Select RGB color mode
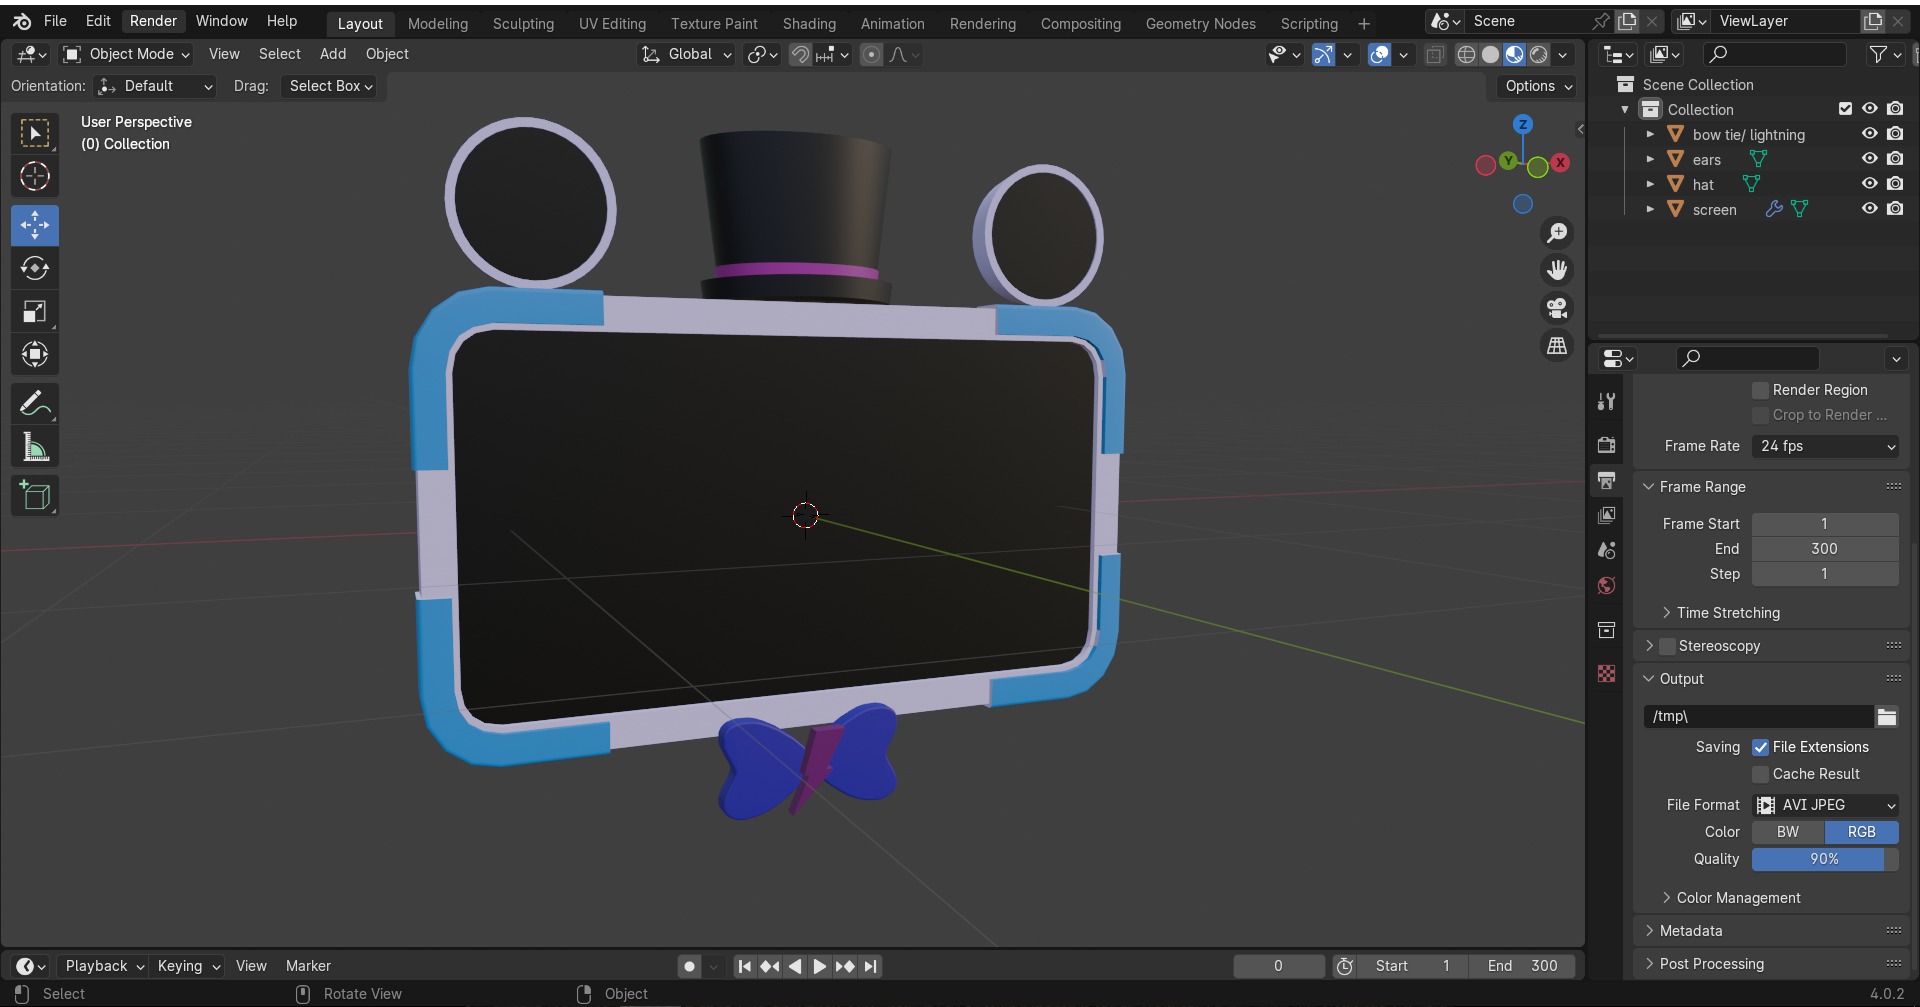1920x1007 pixels. pyautogui.click(x=1862, y=832)
